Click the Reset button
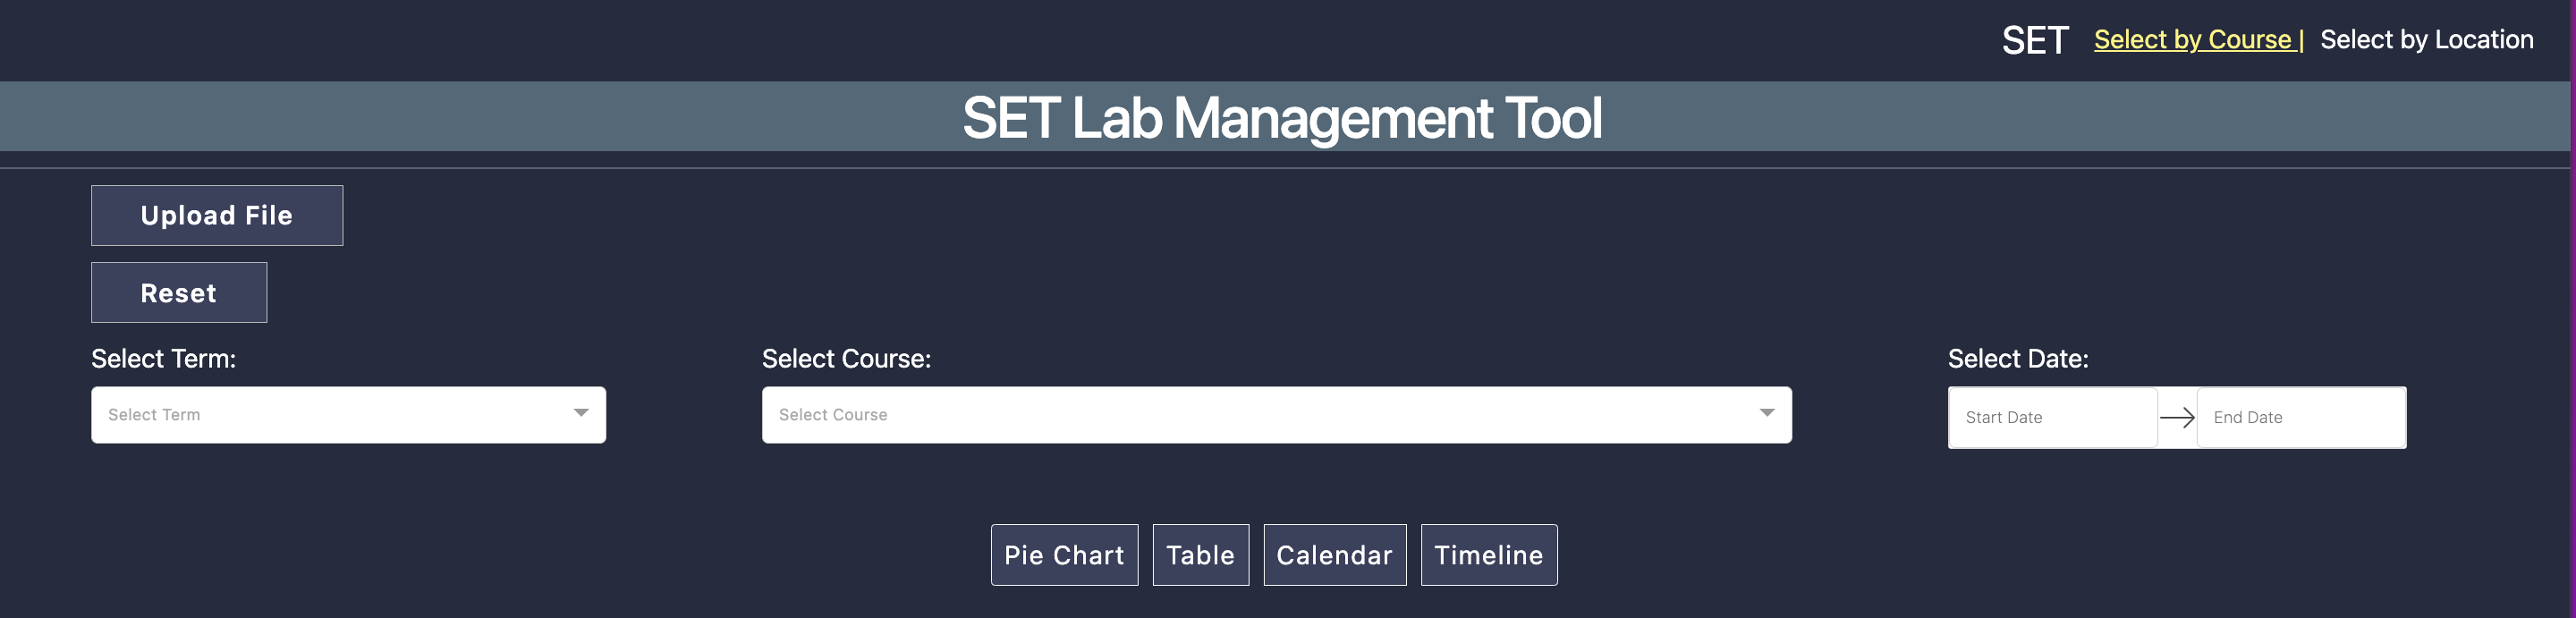Viewport: 2576px width, 618px height. pos(179,293)
